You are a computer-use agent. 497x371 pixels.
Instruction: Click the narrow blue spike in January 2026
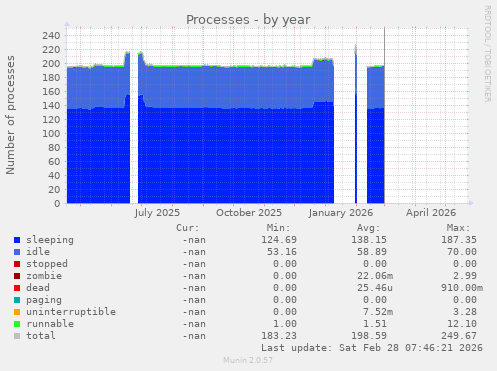(x=356, y=127)
